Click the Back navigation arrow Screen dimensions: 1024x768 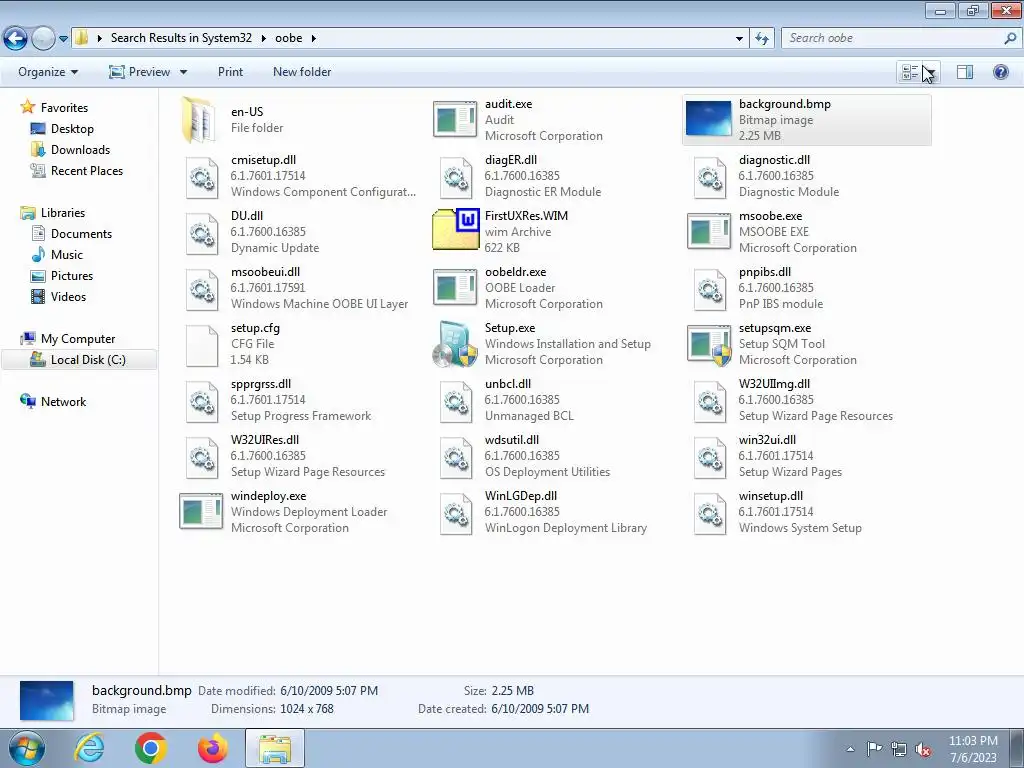(16, 39)
